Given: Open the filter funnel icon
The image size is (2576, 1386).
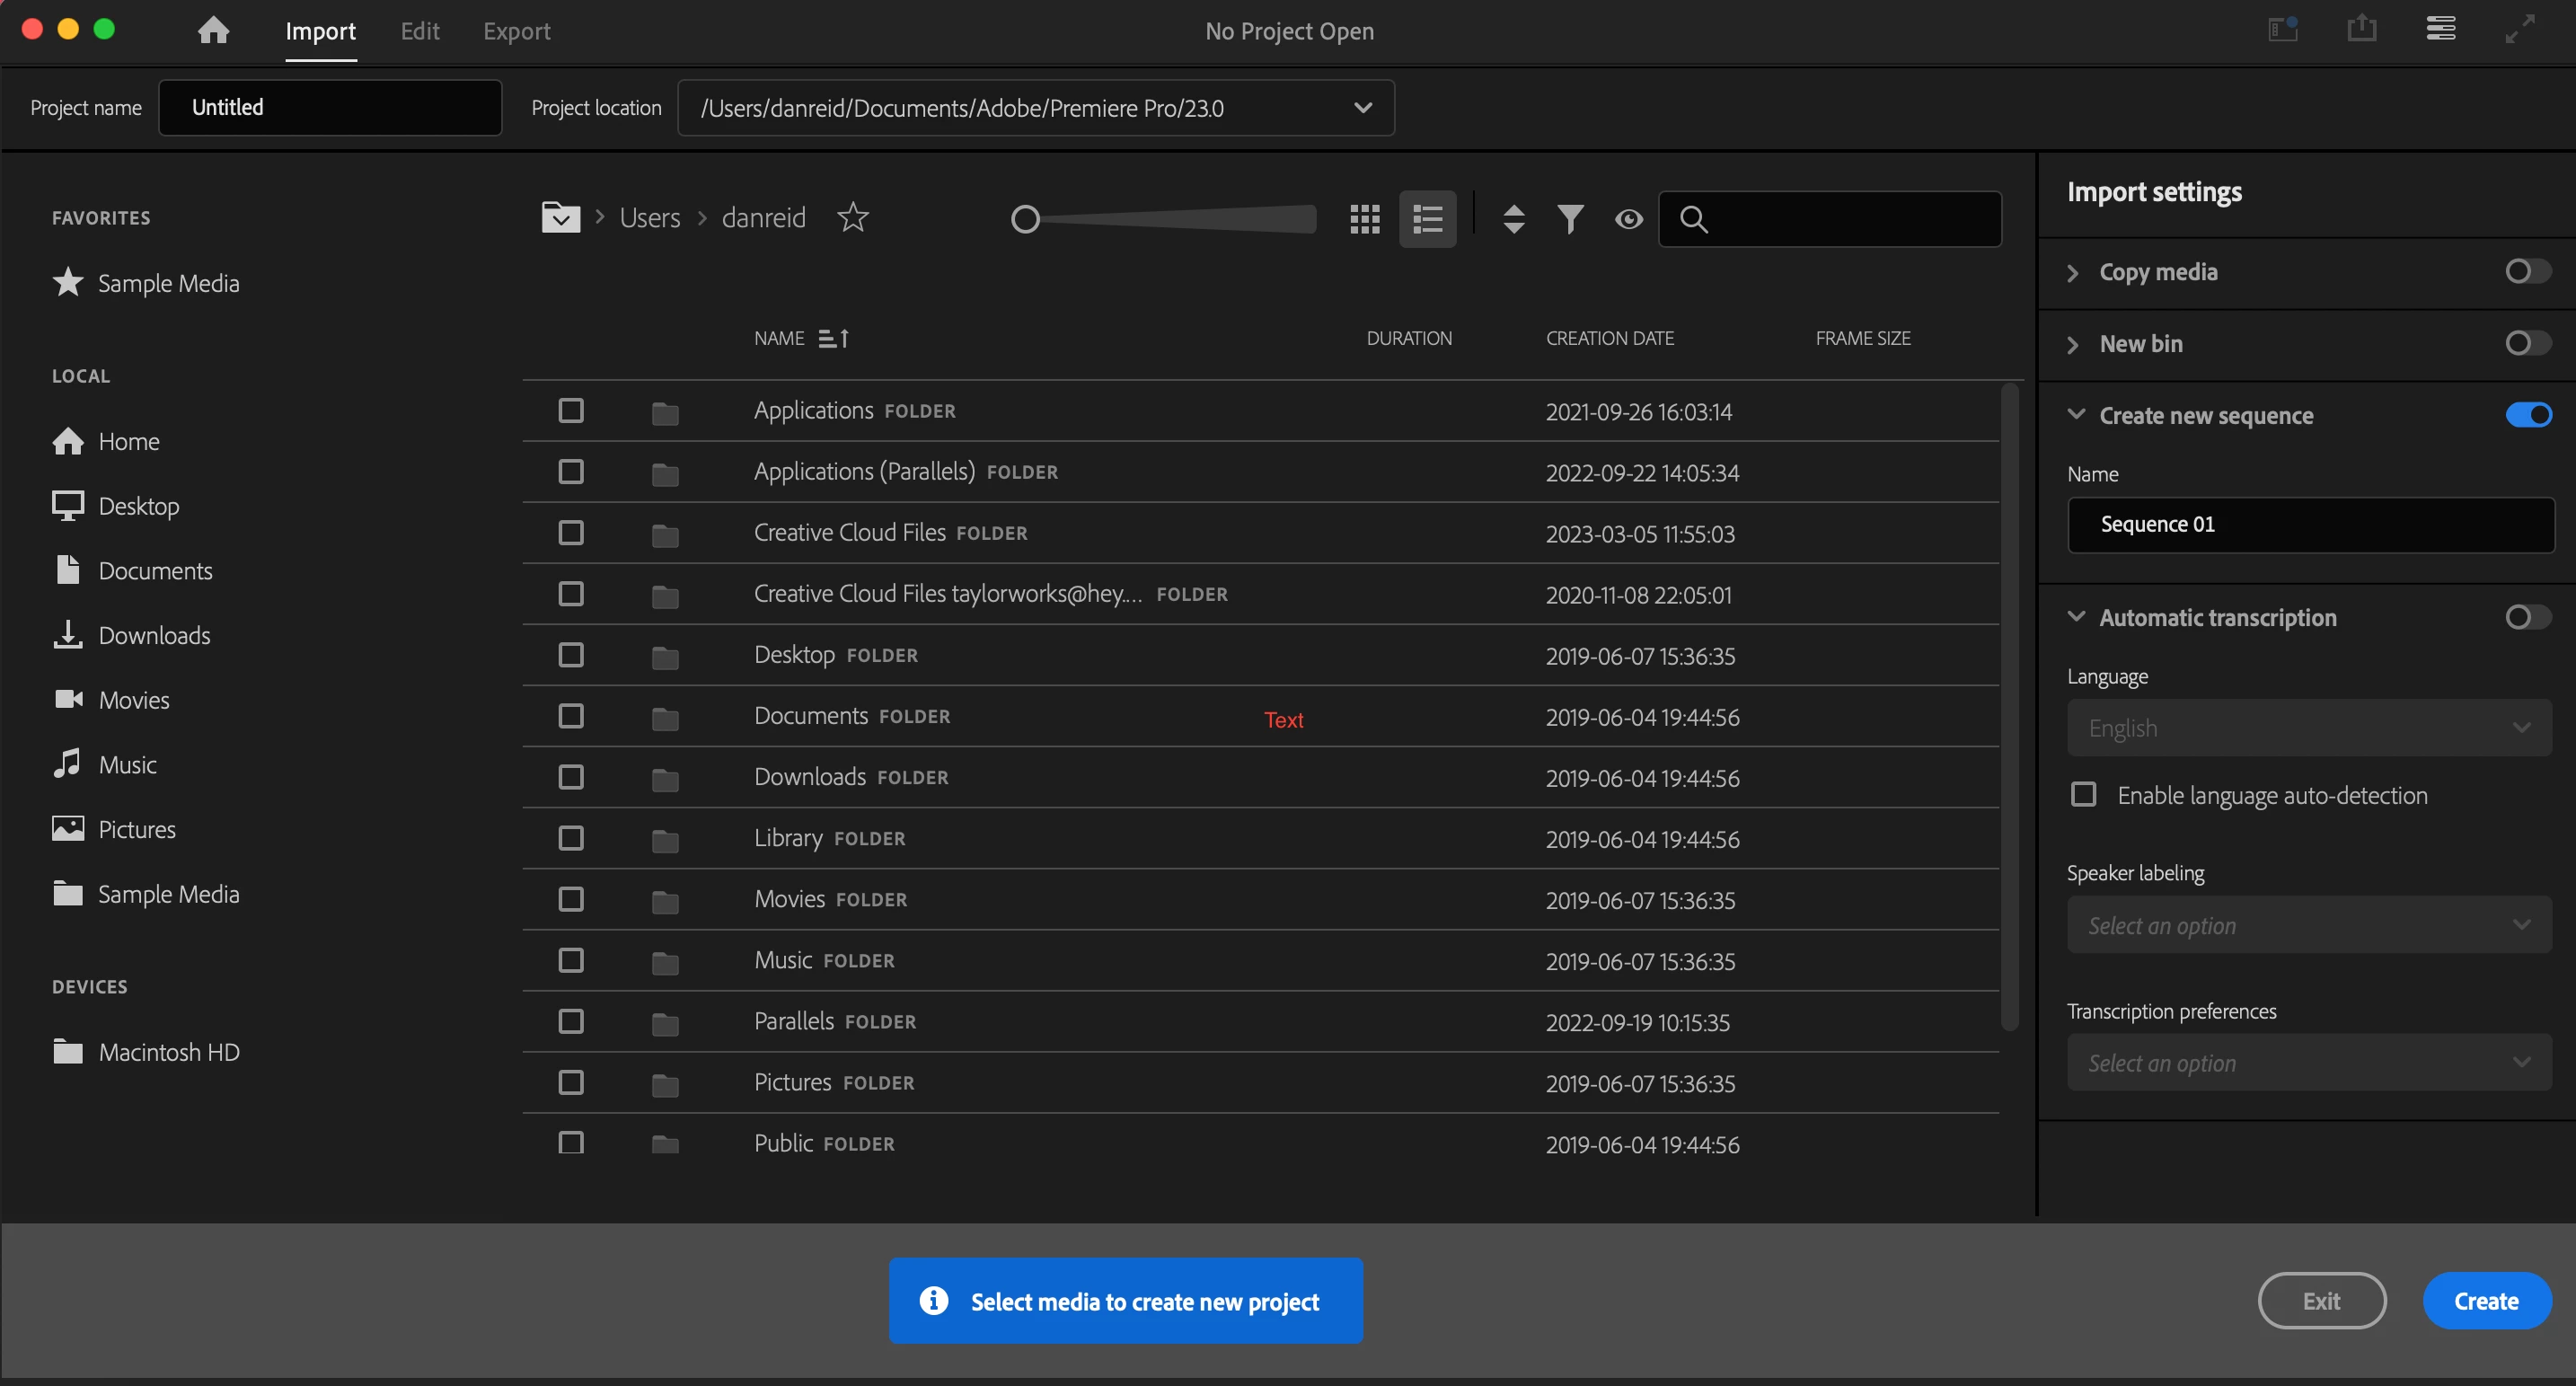Looking at the screenshot, I should pyautogui.click(x=1570, y=218).
